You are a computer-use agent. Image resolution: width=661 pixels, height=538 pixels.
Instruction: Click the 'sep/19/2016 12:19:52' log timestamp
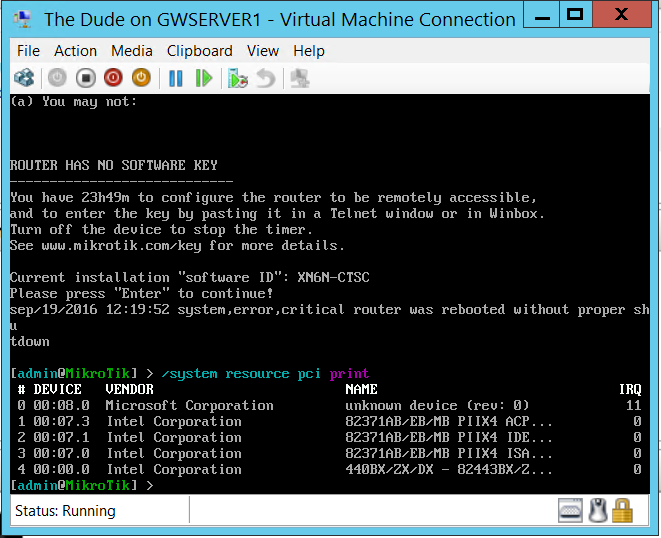(90, 309)
